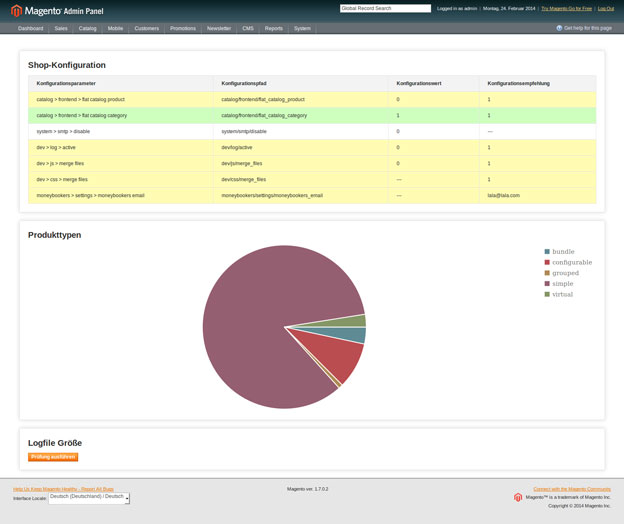624x524 pixels.
Task: Click the 'grouped' legend label
Action: [566, 273]
